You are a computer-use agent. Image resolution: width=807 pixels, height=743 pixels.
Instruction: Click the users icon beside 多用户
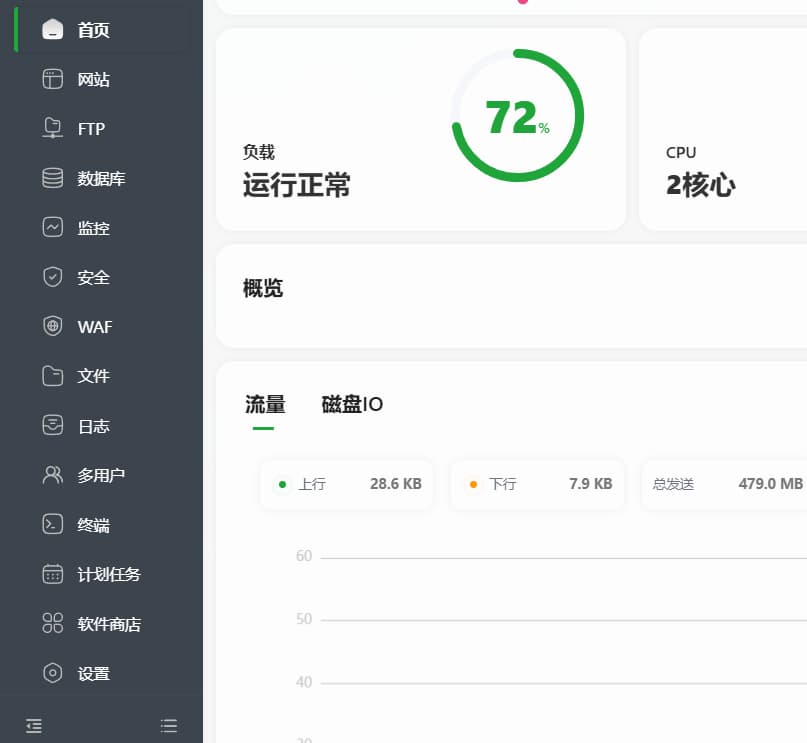(x=52, y=475)
